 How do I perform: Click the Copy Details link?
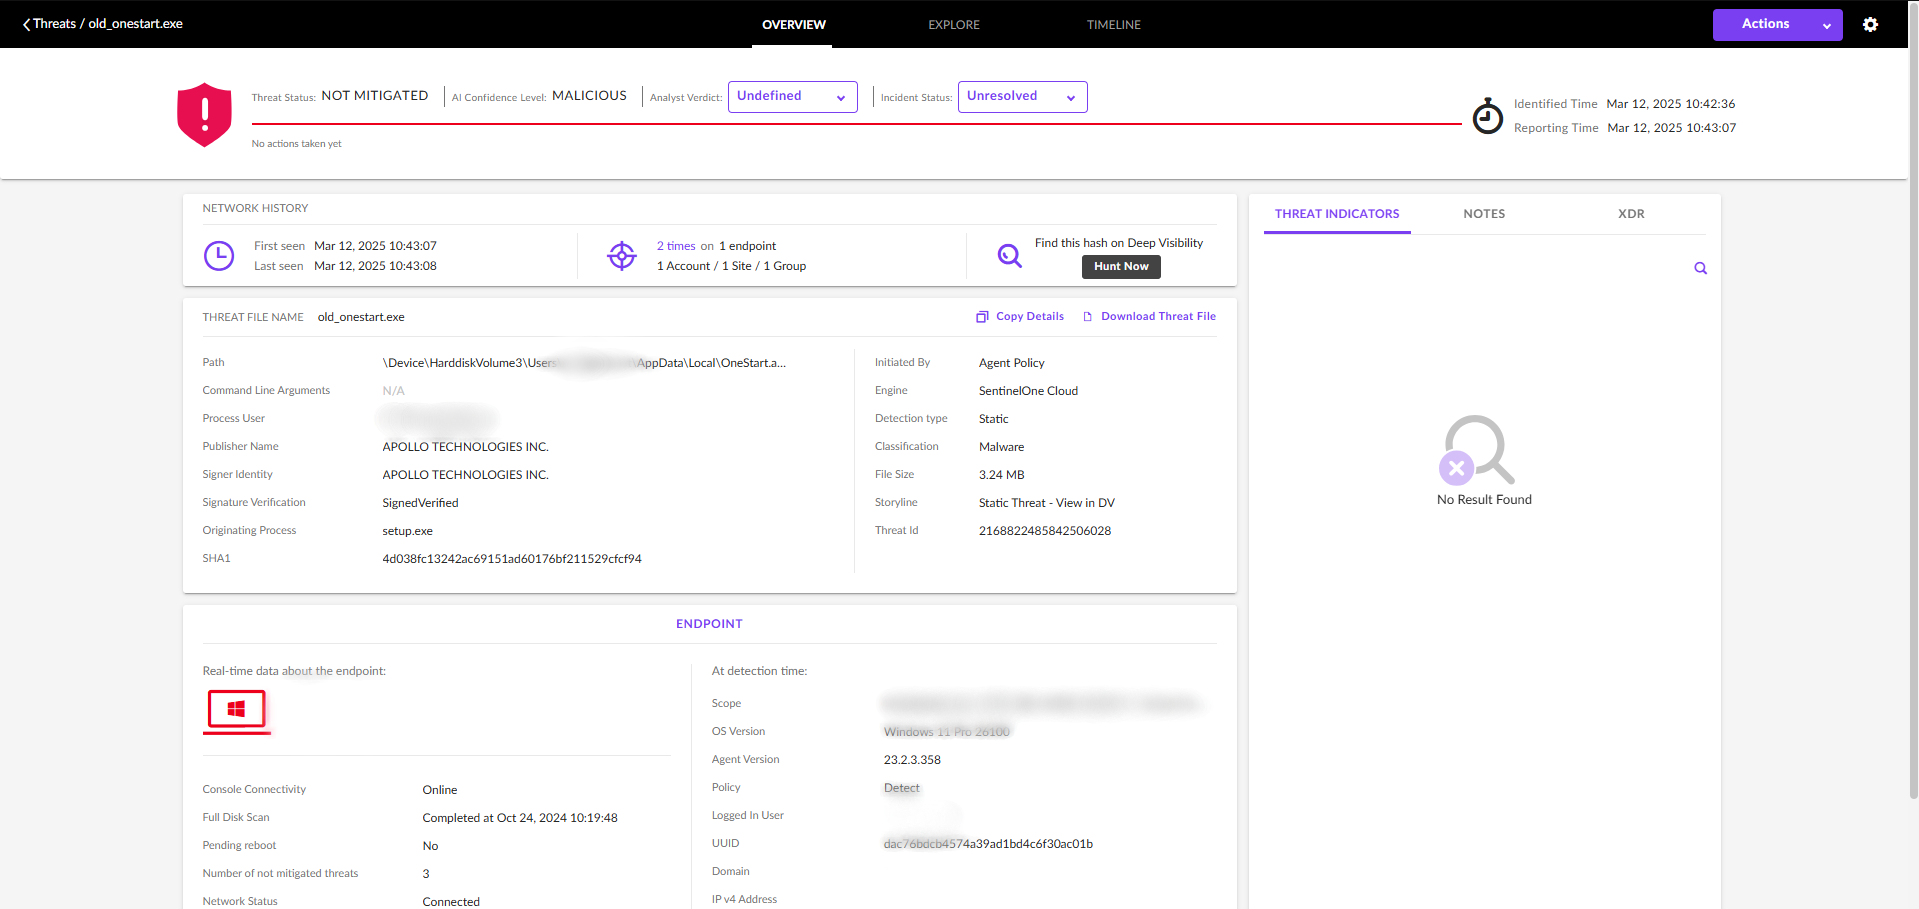[1020, 317]
